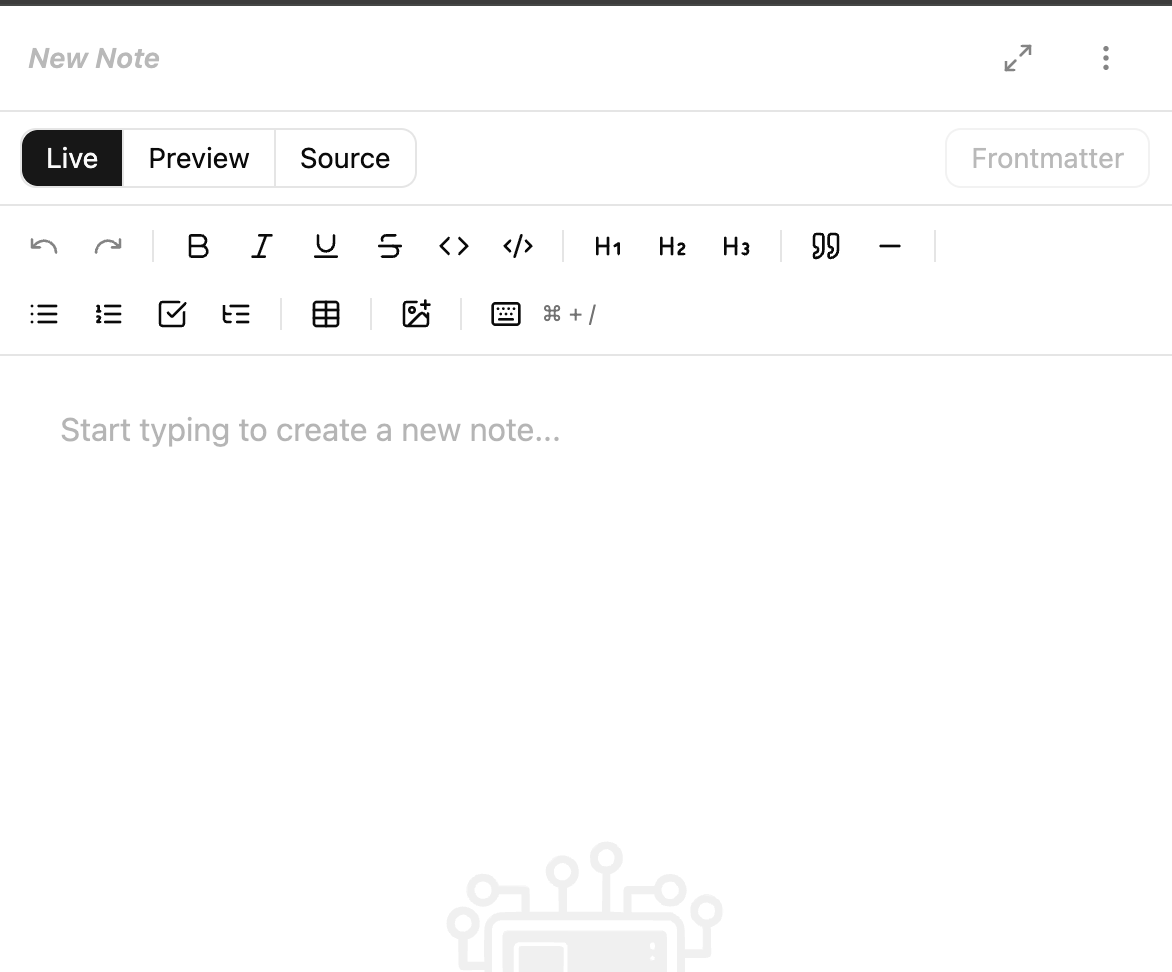Image resolution: width=1172 pixels, height=972 pixels.
Task: Redo the last action
Action: click(x=108, y=246)
